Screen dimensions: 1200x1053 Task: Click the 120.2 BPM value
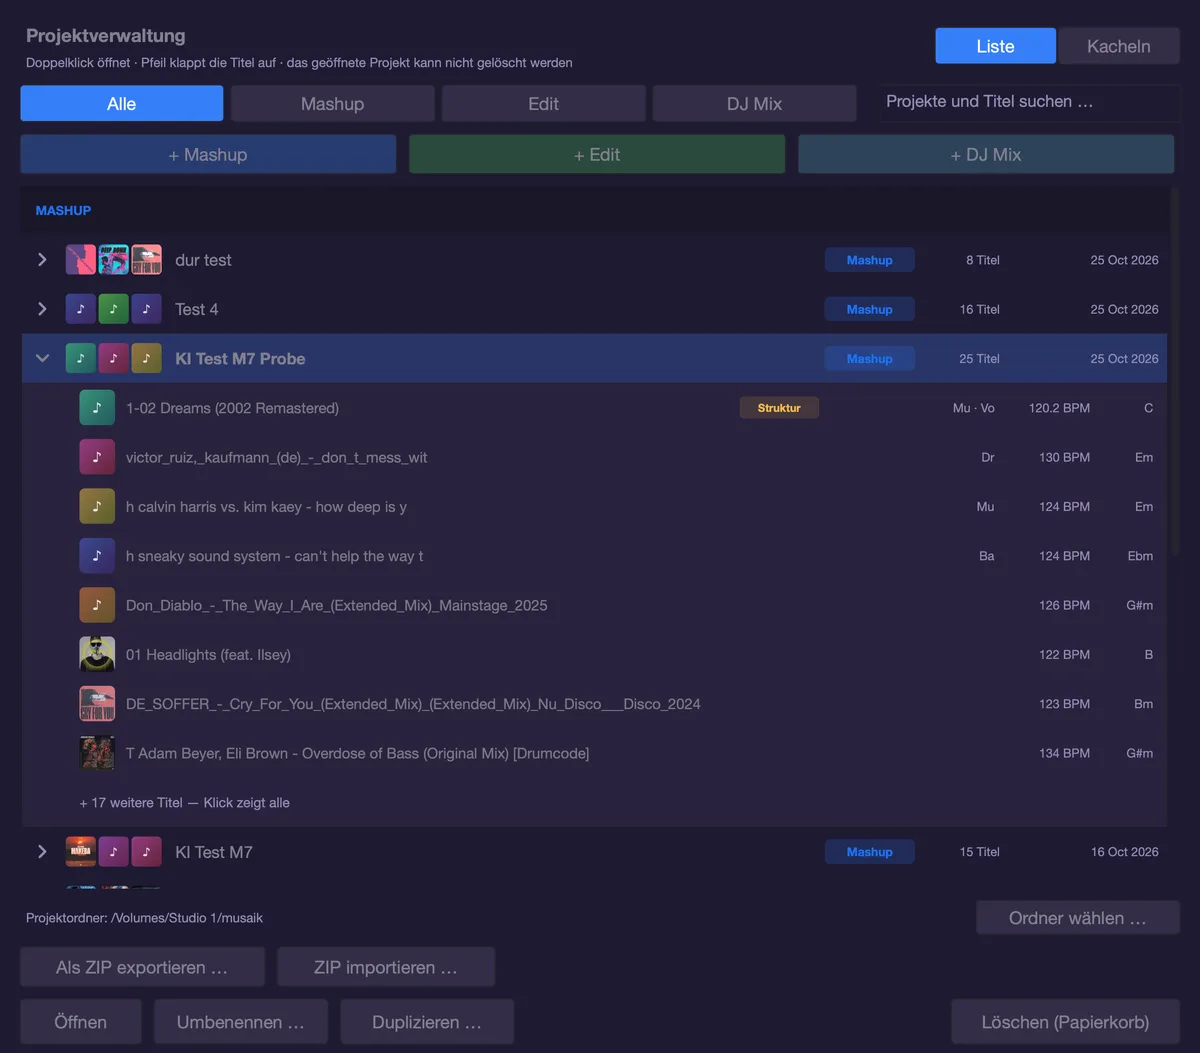[1059, 408]
